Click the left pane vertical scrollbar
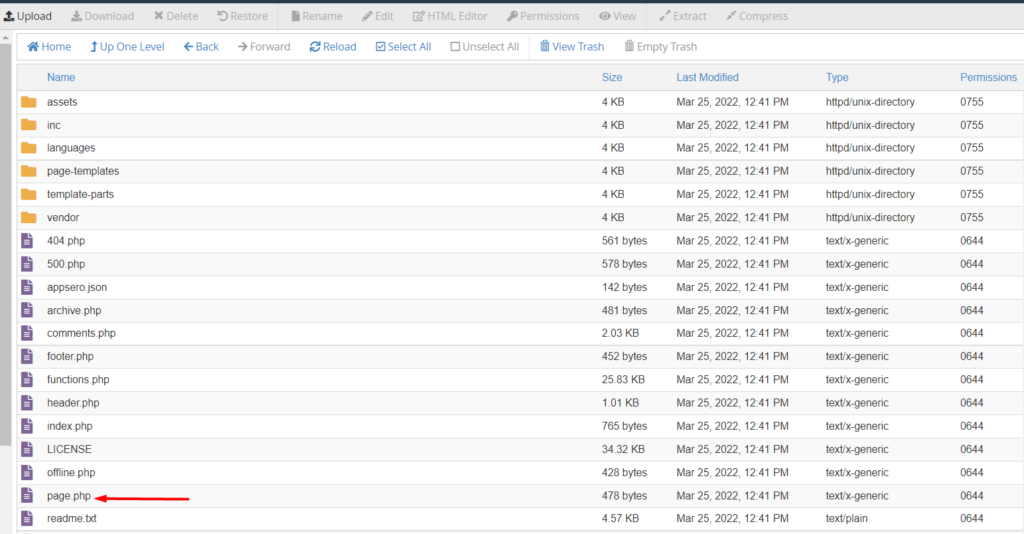 6,245
